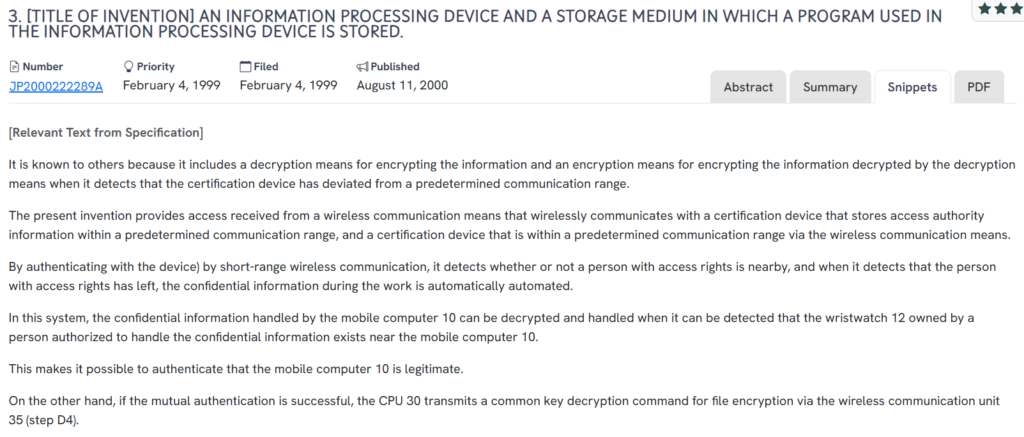Viewport: 1024px width, 437px height.
Task: Switch to the Summary tab
Action: pyautogui.click(x=829, y=87)
